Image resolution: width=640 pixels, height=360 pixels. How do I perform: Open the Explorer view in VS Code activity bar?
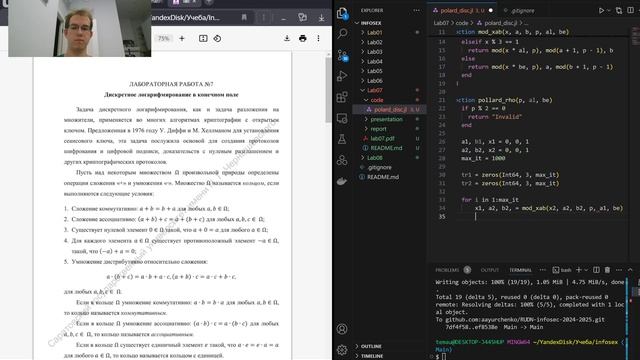point(342,13)
